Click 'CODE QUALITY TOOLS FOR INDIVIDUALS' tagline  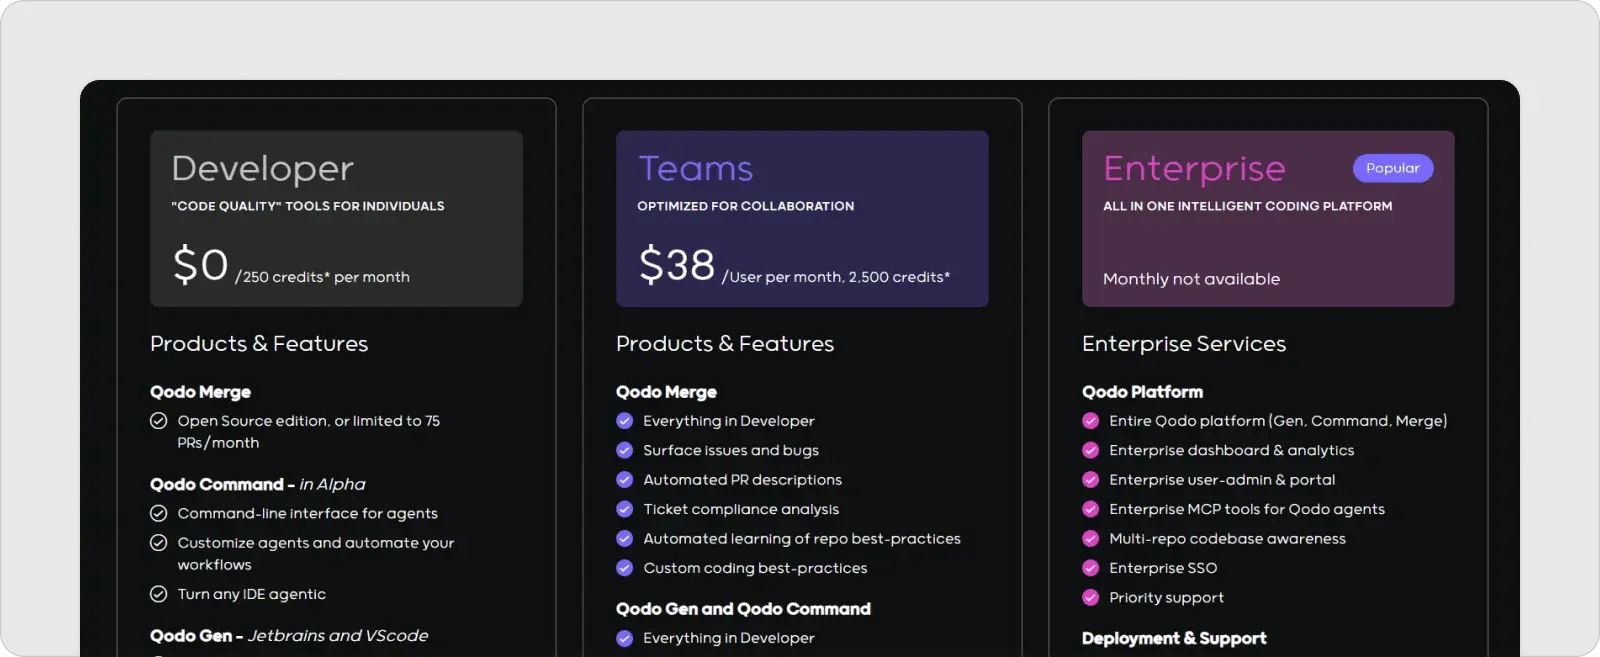(x=308, y=206)
